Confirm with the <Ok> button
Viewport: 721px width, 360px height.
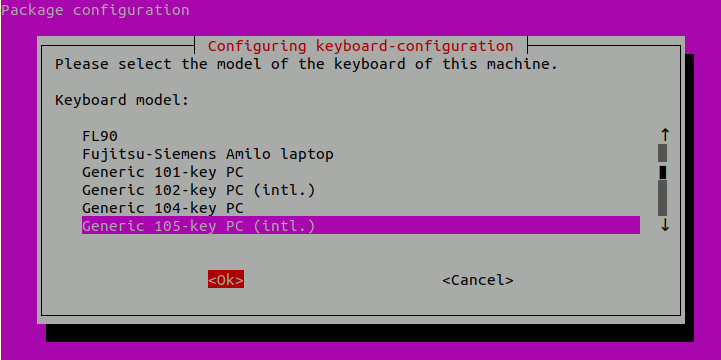click(226, 280)
